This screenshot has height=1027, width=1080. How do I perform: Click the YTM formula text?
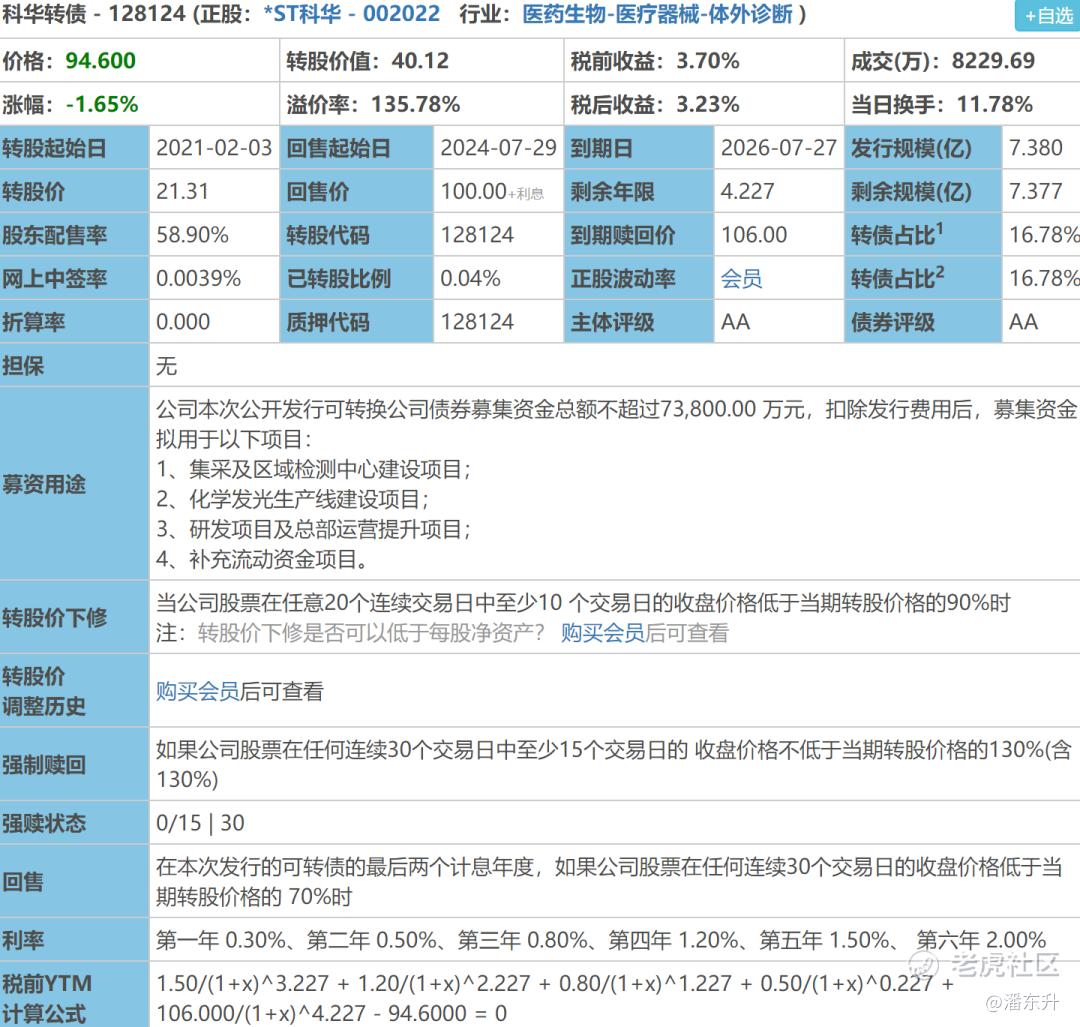coord(555,998)
